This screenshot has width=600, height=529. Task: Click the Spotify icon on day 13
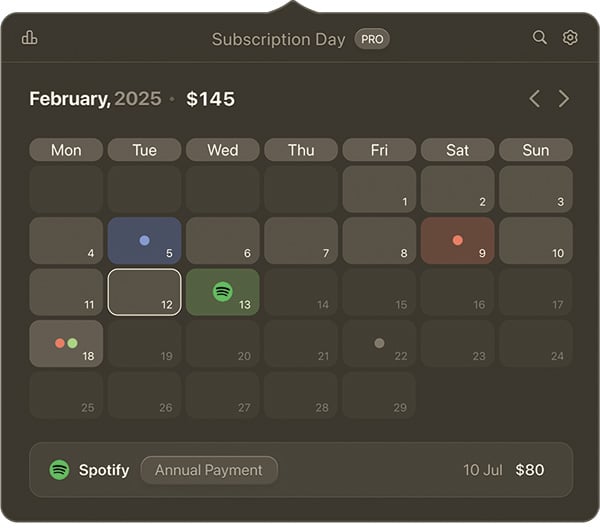click(222, 291)
